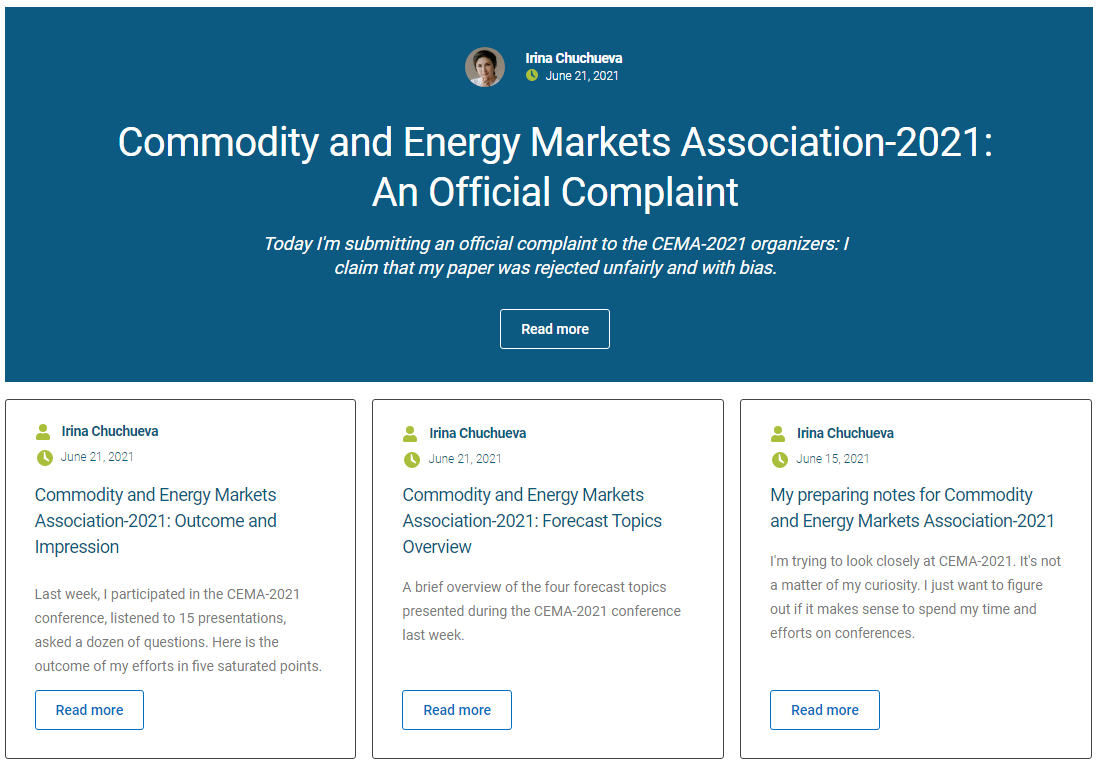The image size is (1103, 770).
Task: Click the person icon in the Outcome and Impression card
Action: point(43,432)
